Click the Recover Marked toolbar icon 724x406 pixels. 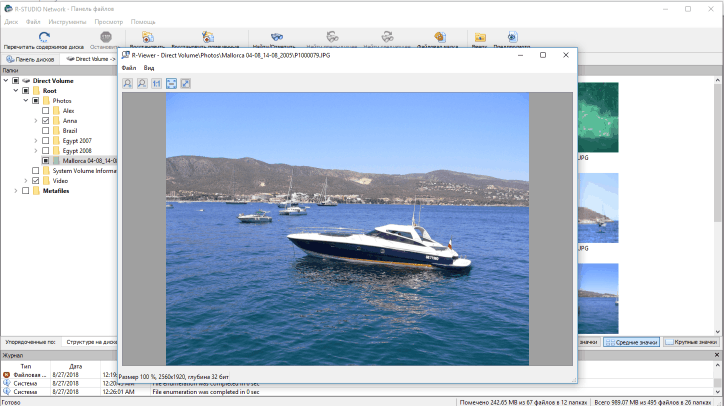point(207,37)
